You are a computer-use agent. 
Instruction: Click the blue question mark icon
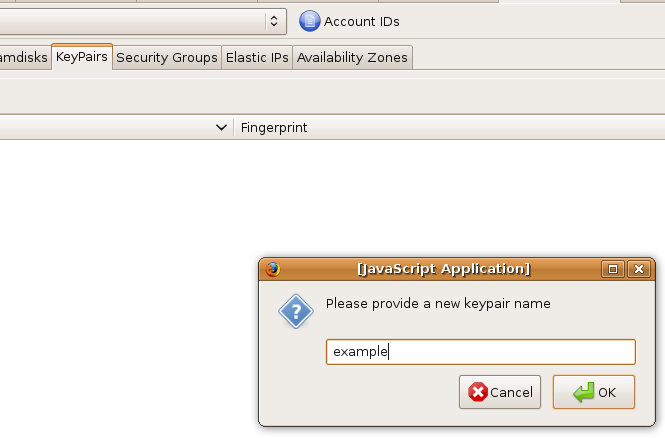pos(296,312)
